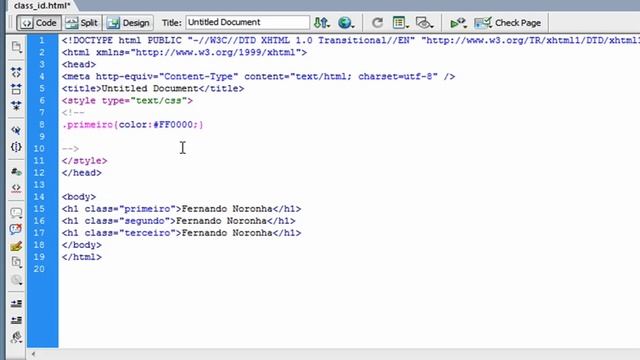This screenshot has height=360, width=640.
Task: Click the h1 line with class 'segundo'
Action: 178,221
